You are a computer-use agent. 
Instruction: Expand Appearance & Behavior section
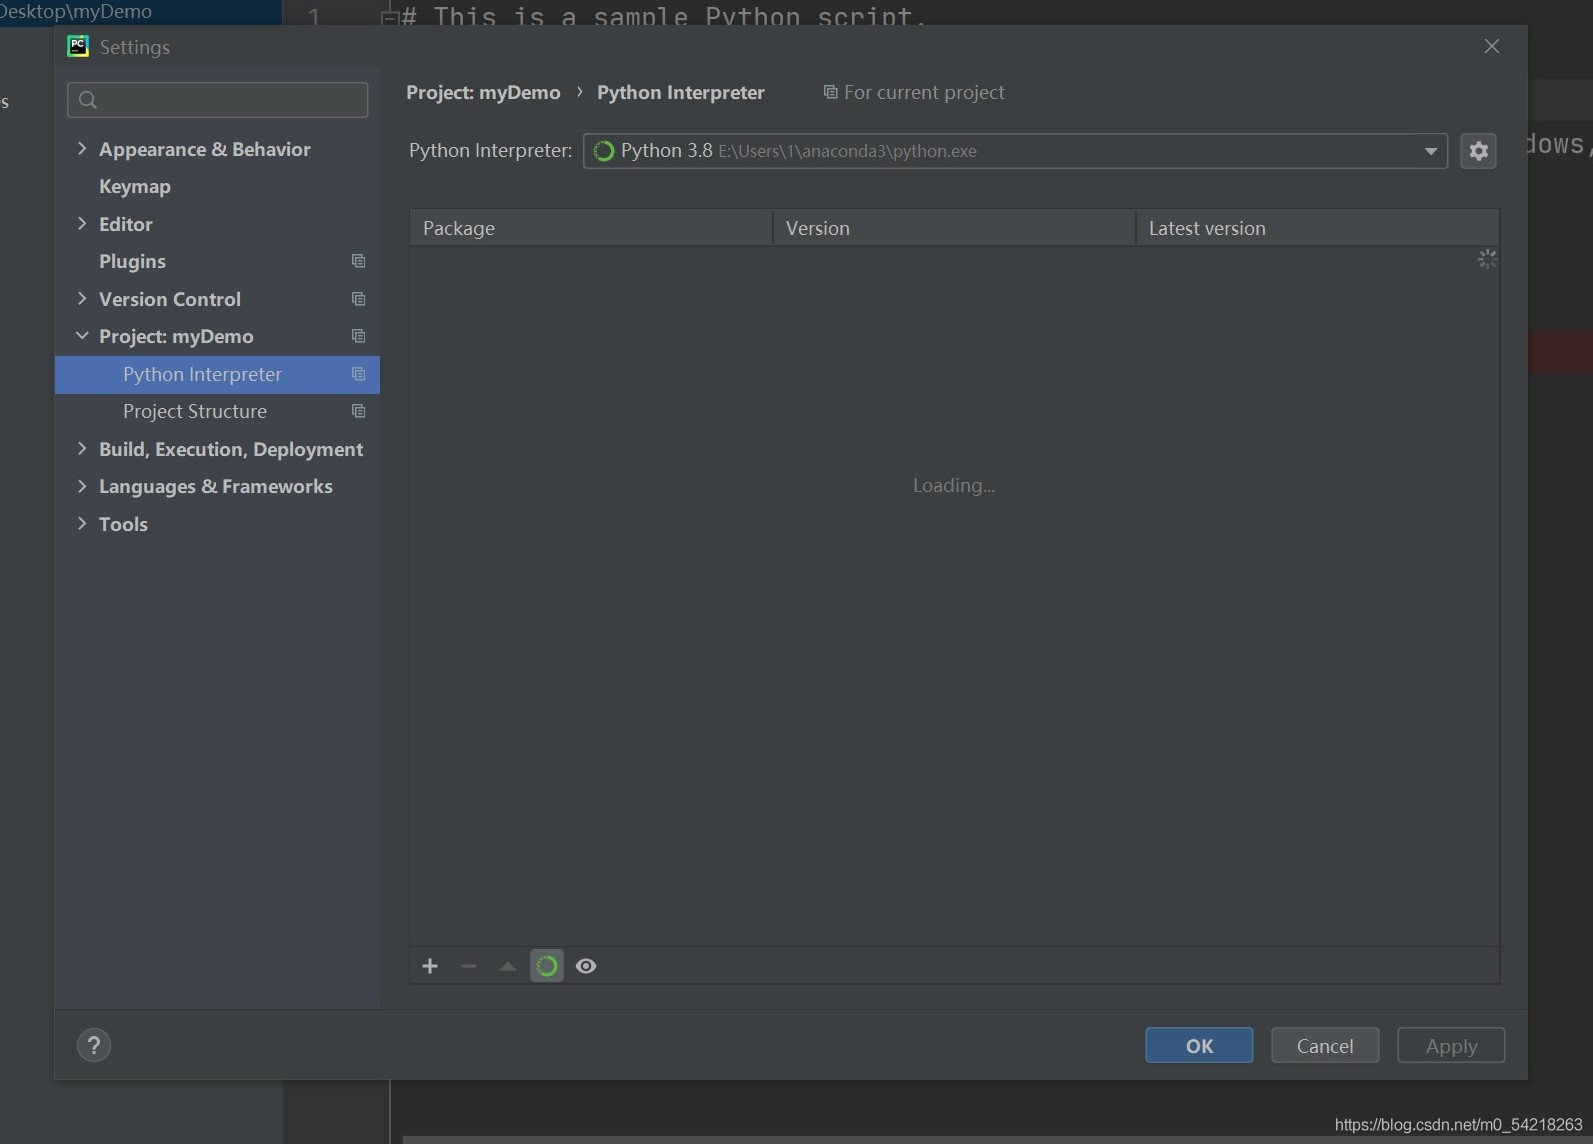[82, 149]
